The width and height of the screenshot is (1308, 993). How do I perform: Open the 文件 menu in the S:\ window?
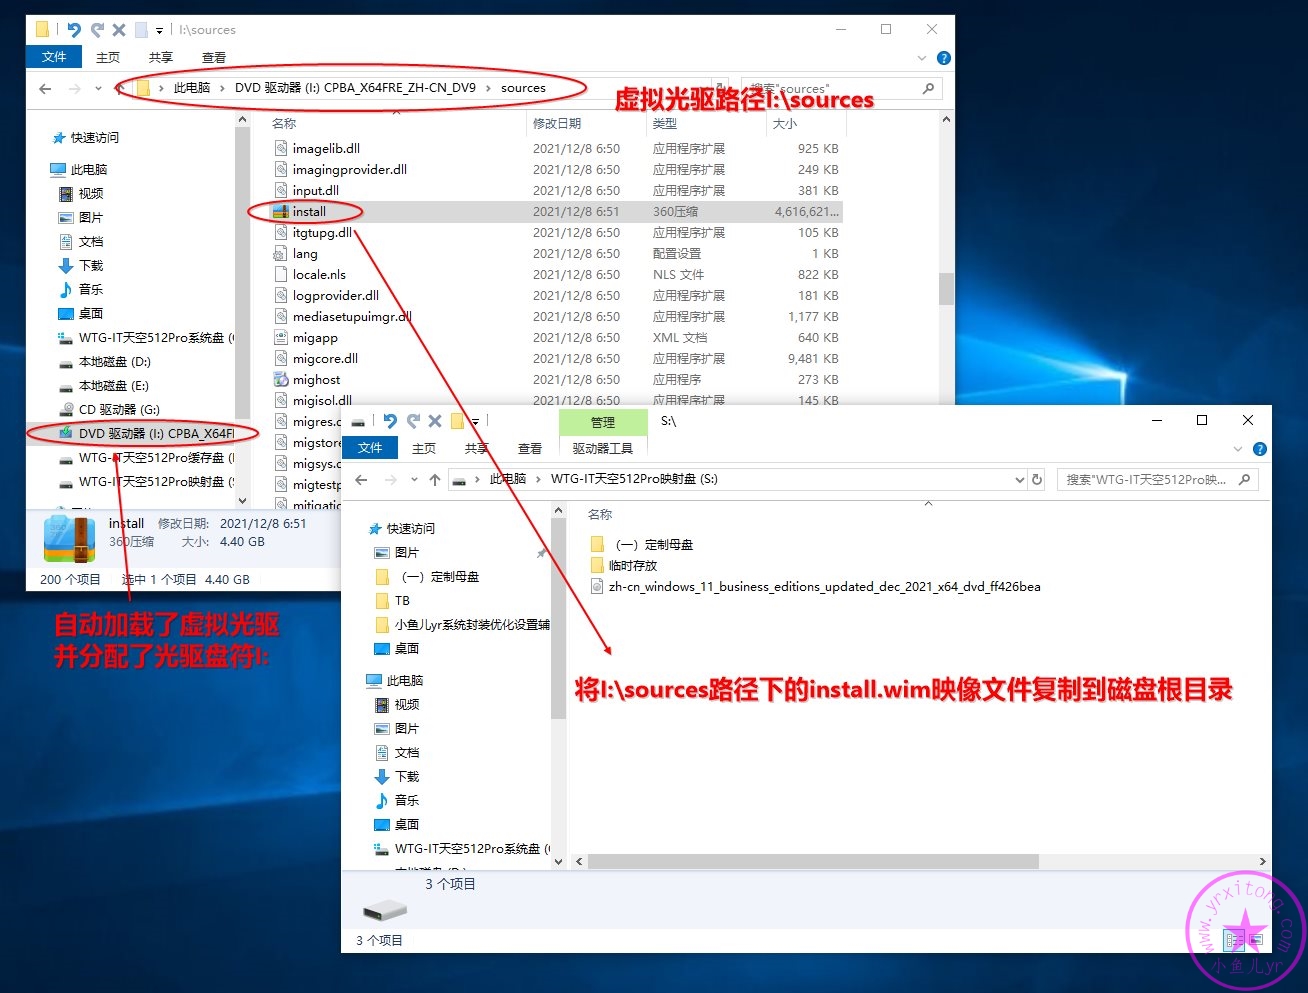coord(370,448)
